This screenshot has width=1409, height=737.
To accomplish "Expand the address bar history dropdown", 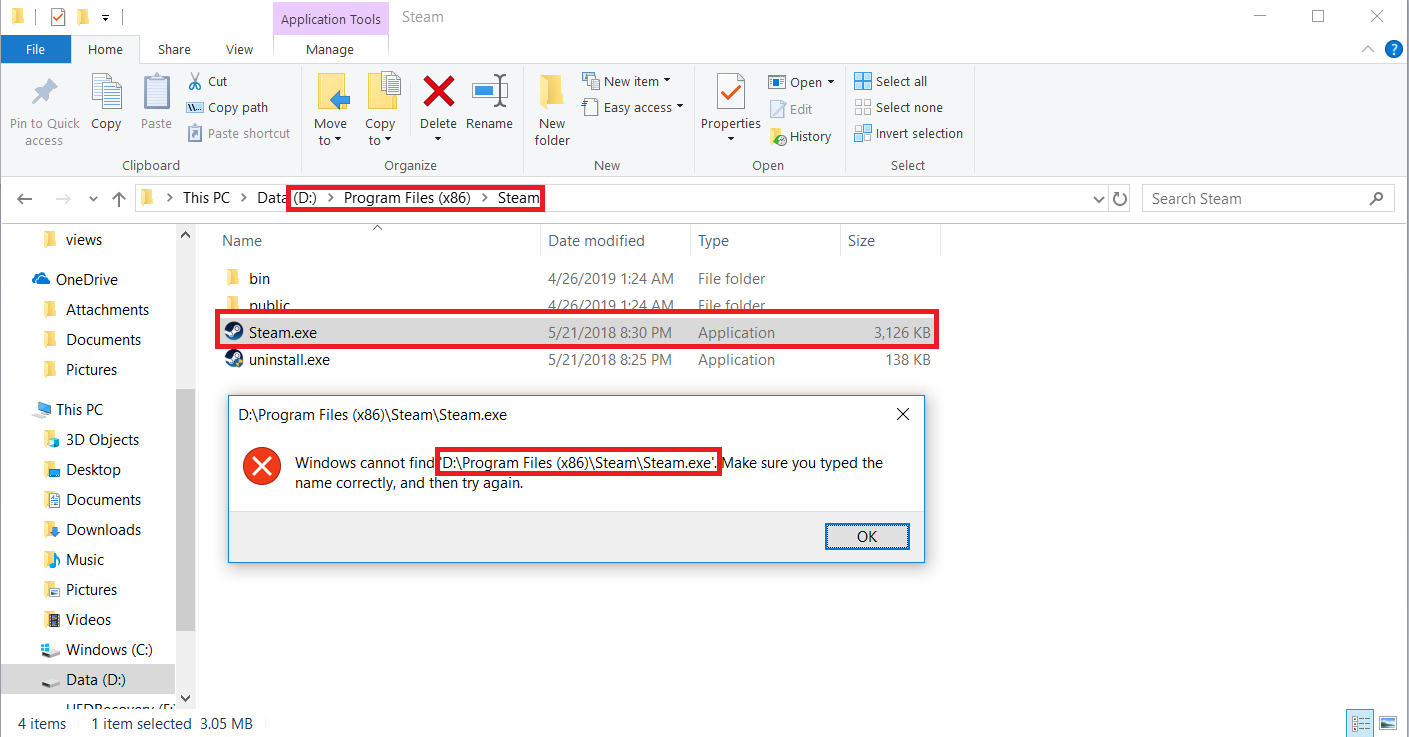I will 1100,199.
